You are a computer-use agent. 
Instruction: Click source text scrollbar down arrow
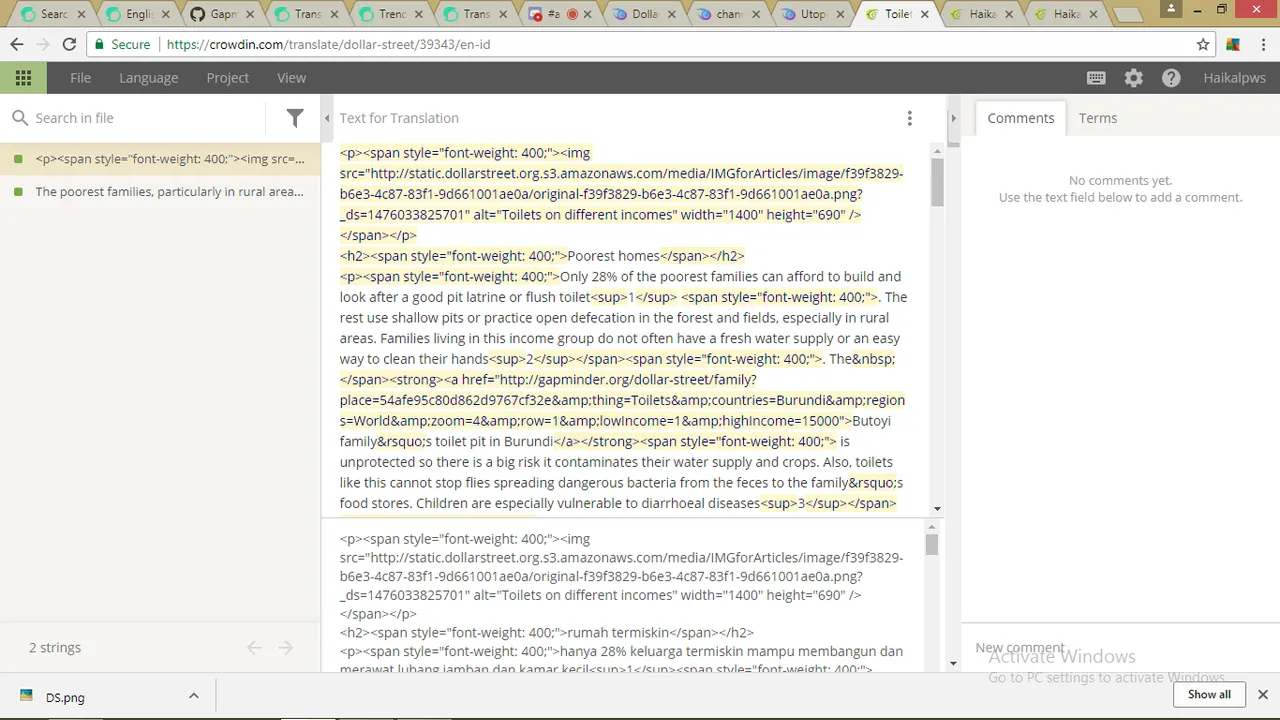pyautogui.click(x=937, y=509)
